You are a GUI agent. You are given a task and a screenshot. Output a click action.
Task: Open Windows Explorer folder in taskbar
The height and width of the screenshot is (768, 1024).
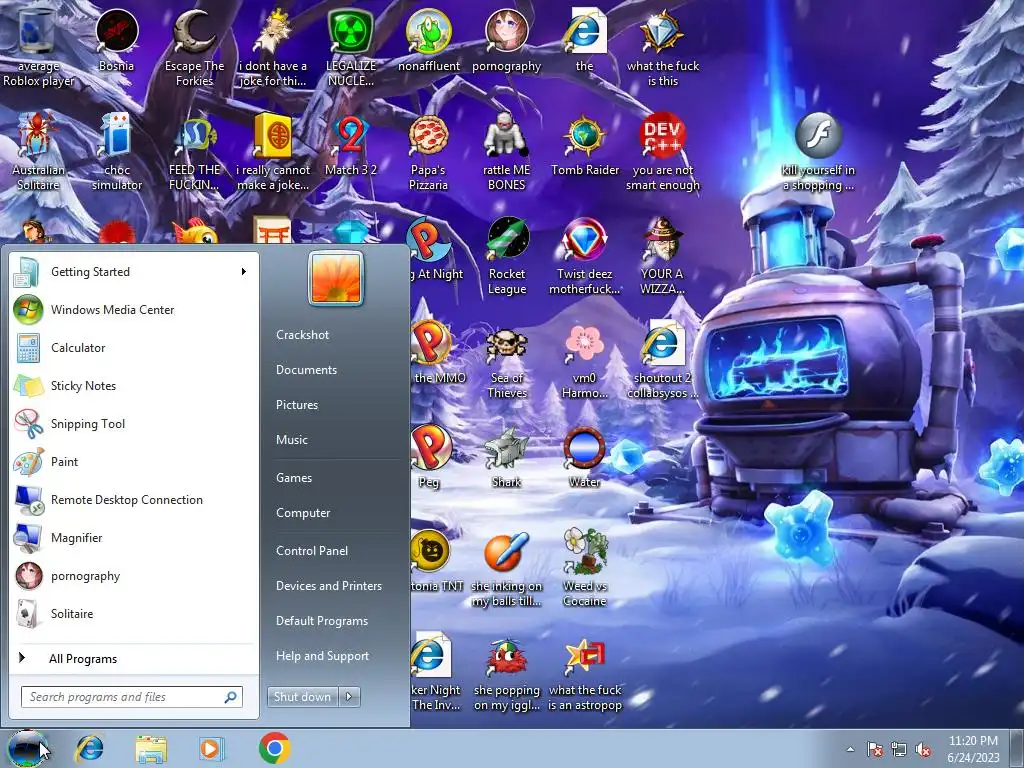(x=151, y=748)
